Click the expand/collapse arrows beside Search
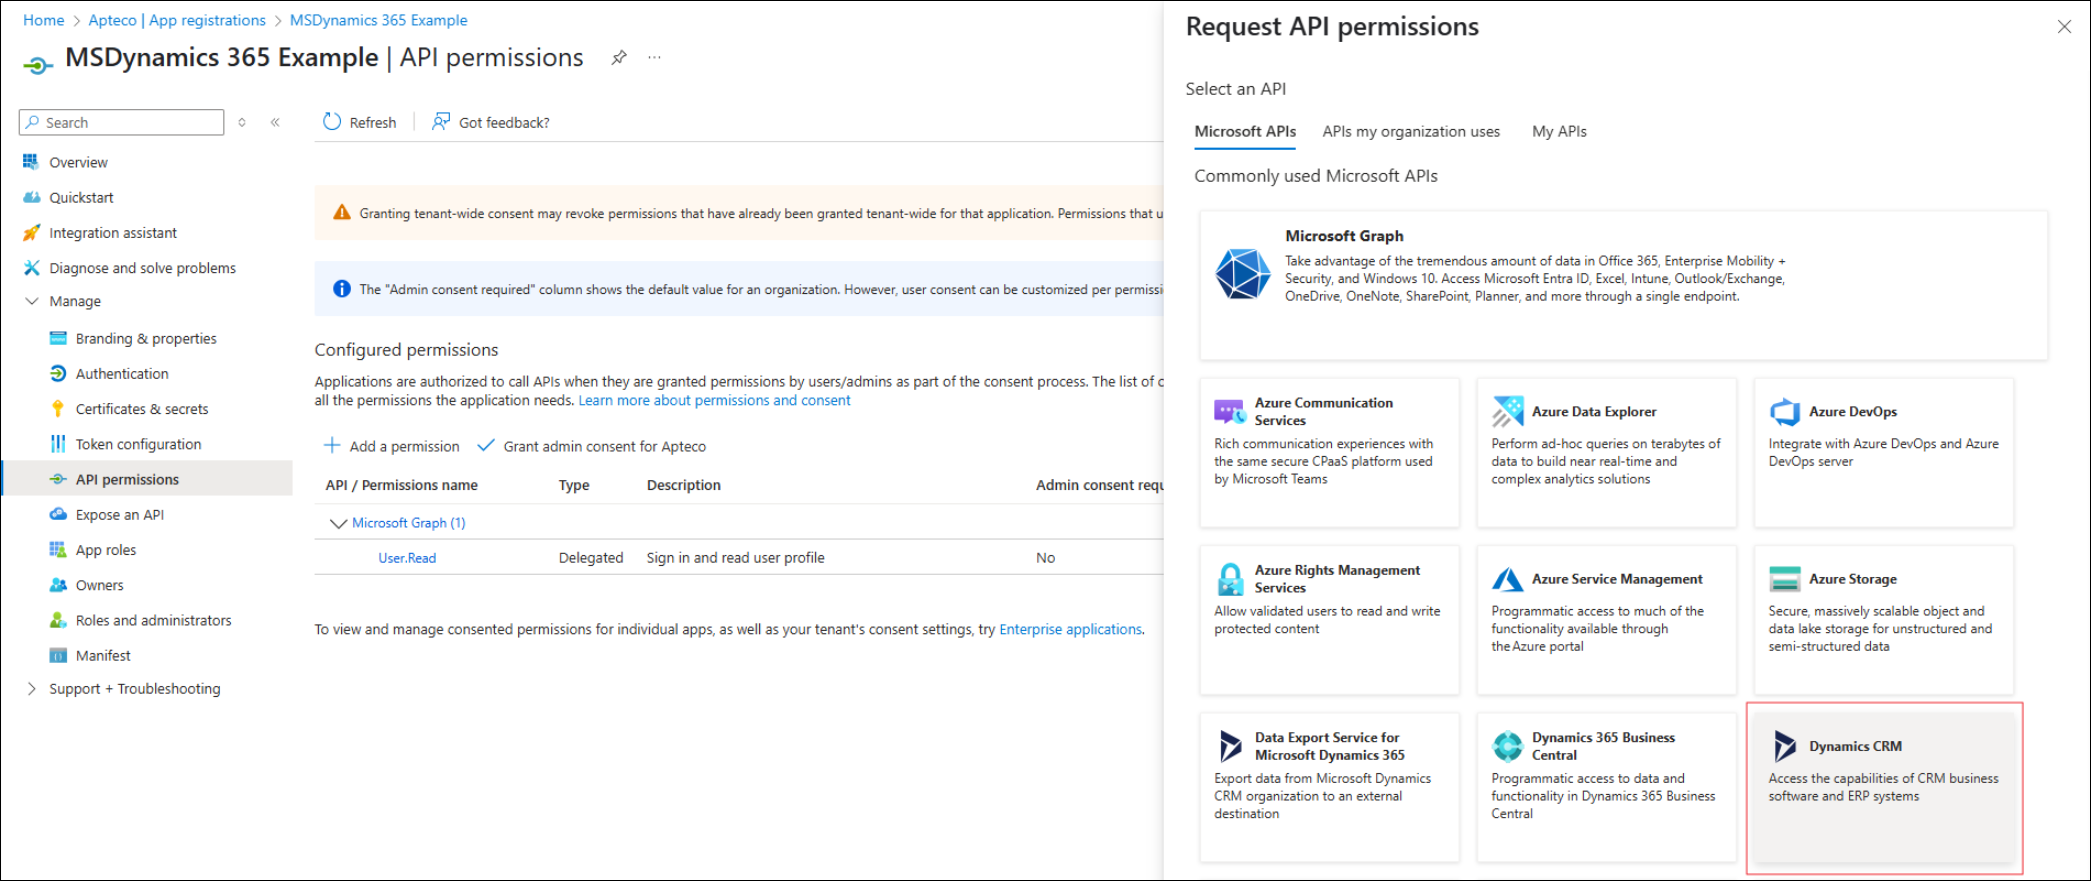The image size is (2091, 881). tap(242, 122)
